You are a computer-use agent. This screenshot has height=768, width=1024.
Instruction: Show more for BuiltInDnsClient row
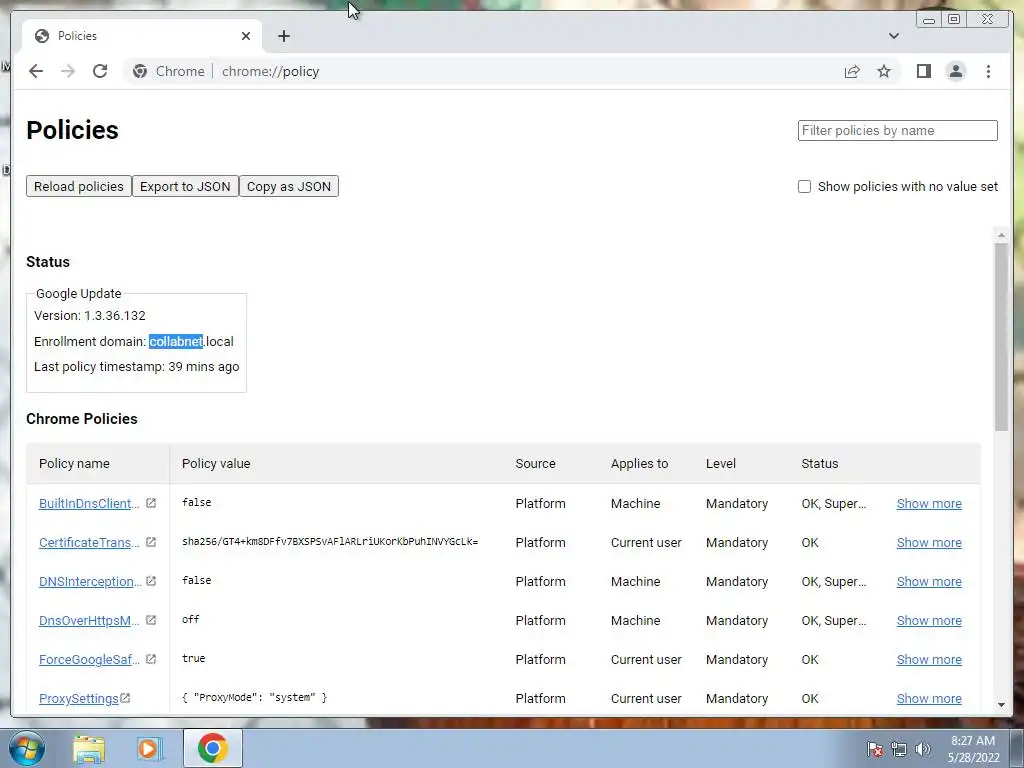pyautogui.click(x=929, y=504)
